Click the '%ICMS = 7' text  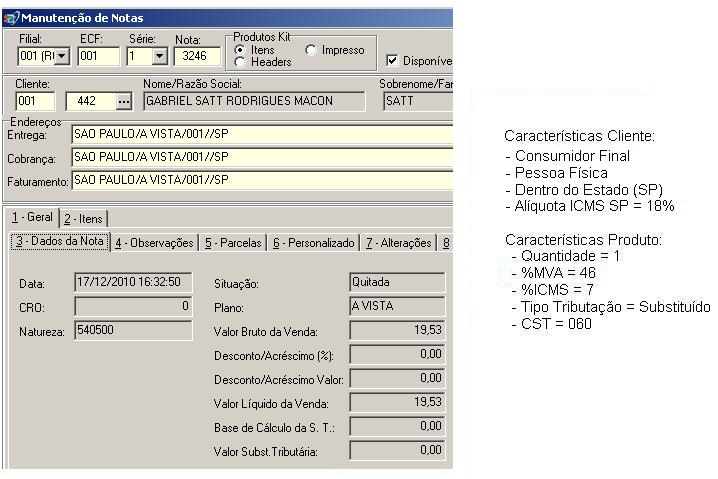point(557,290)
